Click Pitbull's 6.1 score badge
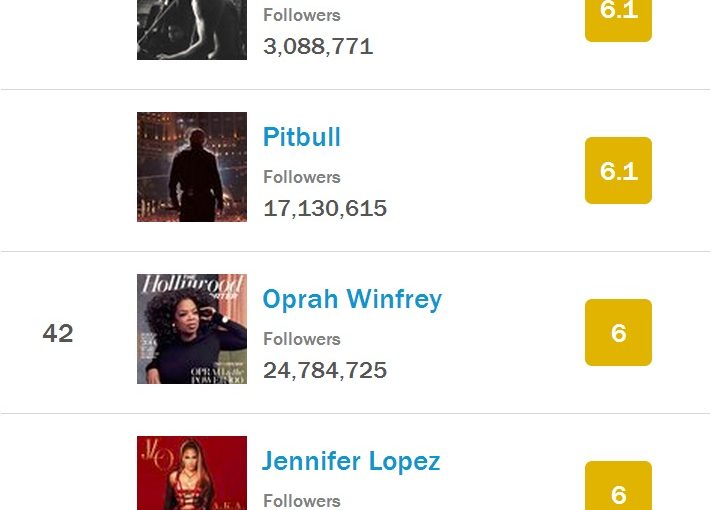Screen dimensions: 711x510 [618, 170]
